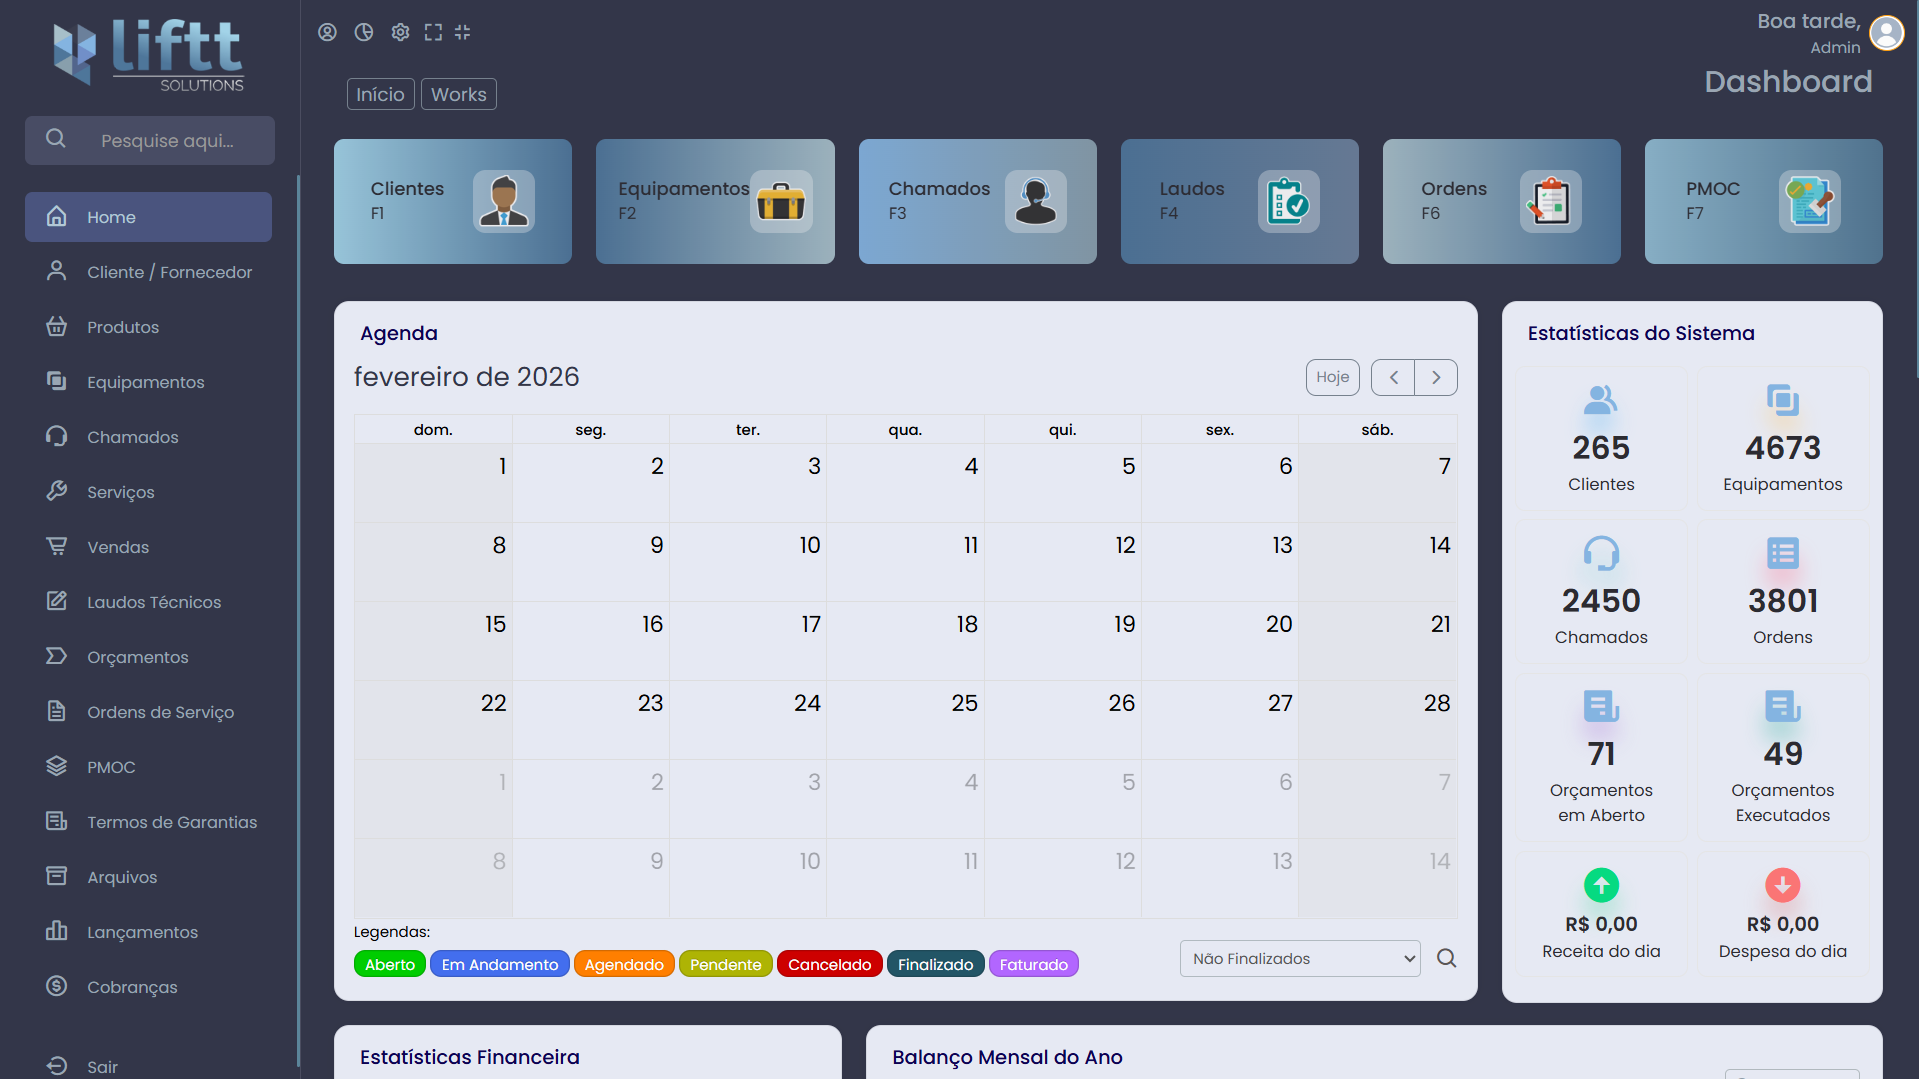Click Sair to log out
Image resolution: width=1919 pixels, height=1079 pixels.
tap(102, 1066)
